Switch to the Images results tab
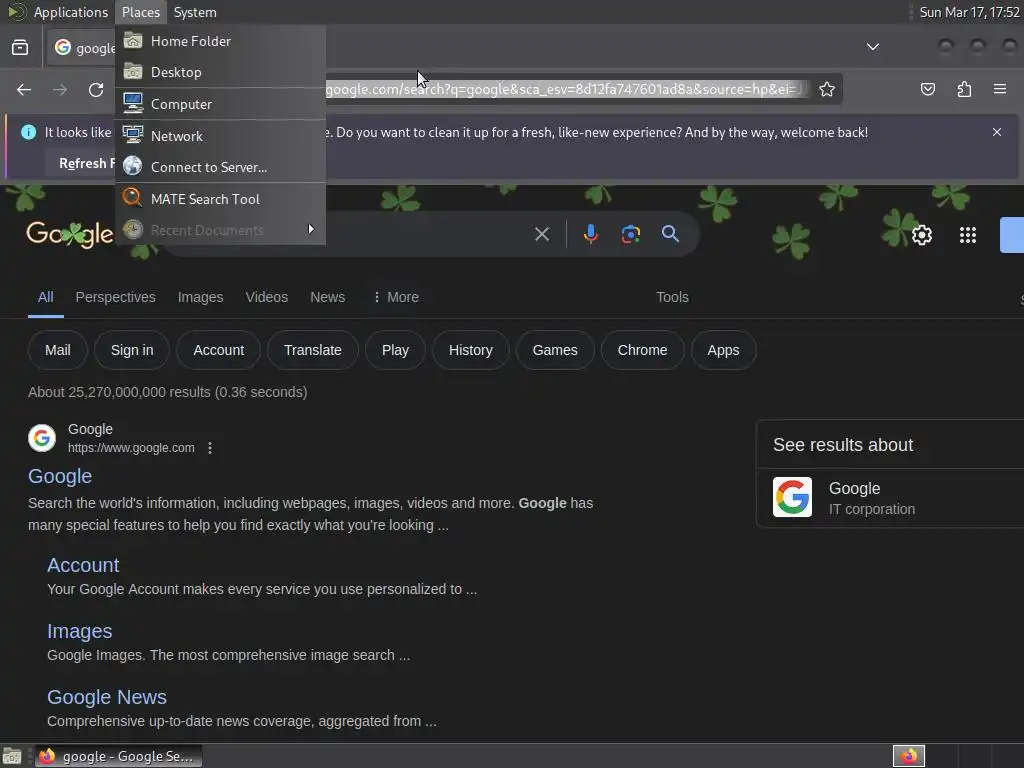The width and height of the screenshot is (1024, 768). coord(200,297)
